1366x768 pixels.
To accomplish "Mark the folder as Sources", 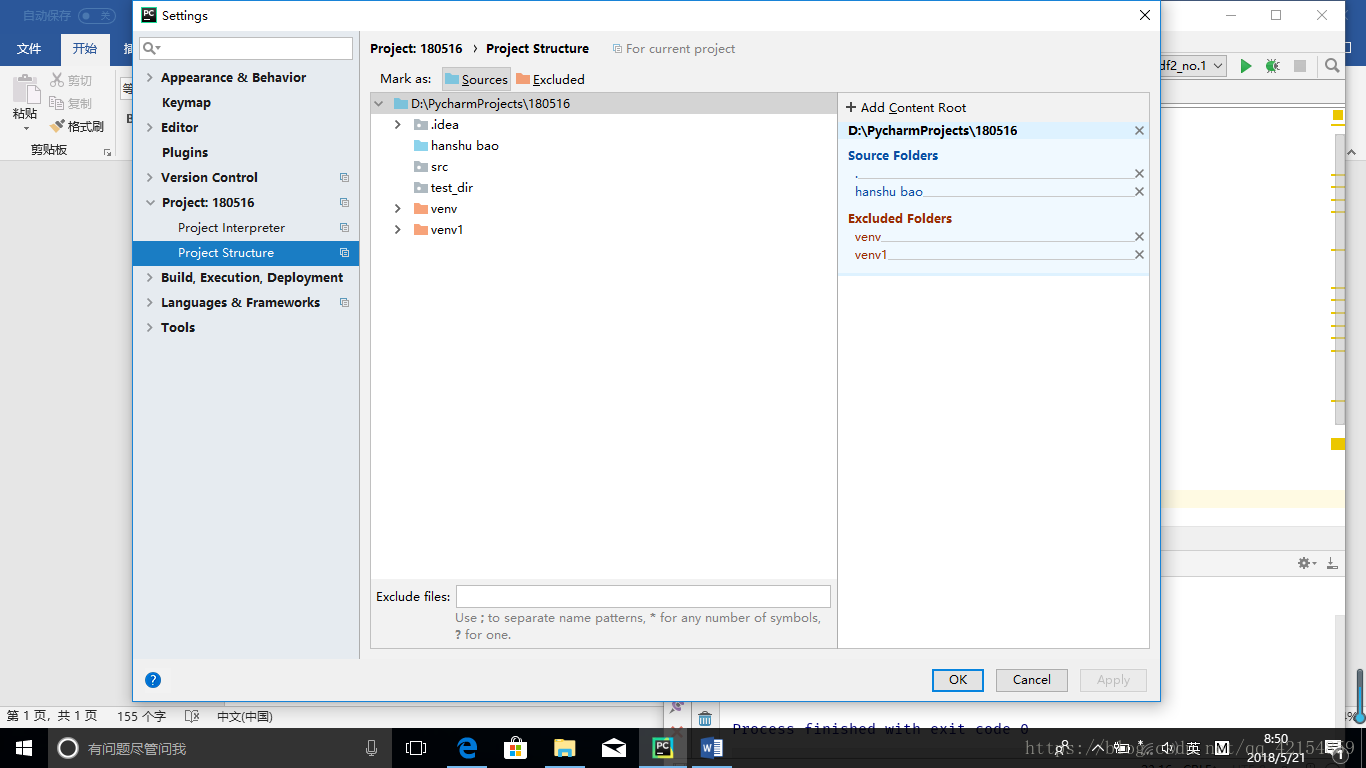I will (476, 79).
